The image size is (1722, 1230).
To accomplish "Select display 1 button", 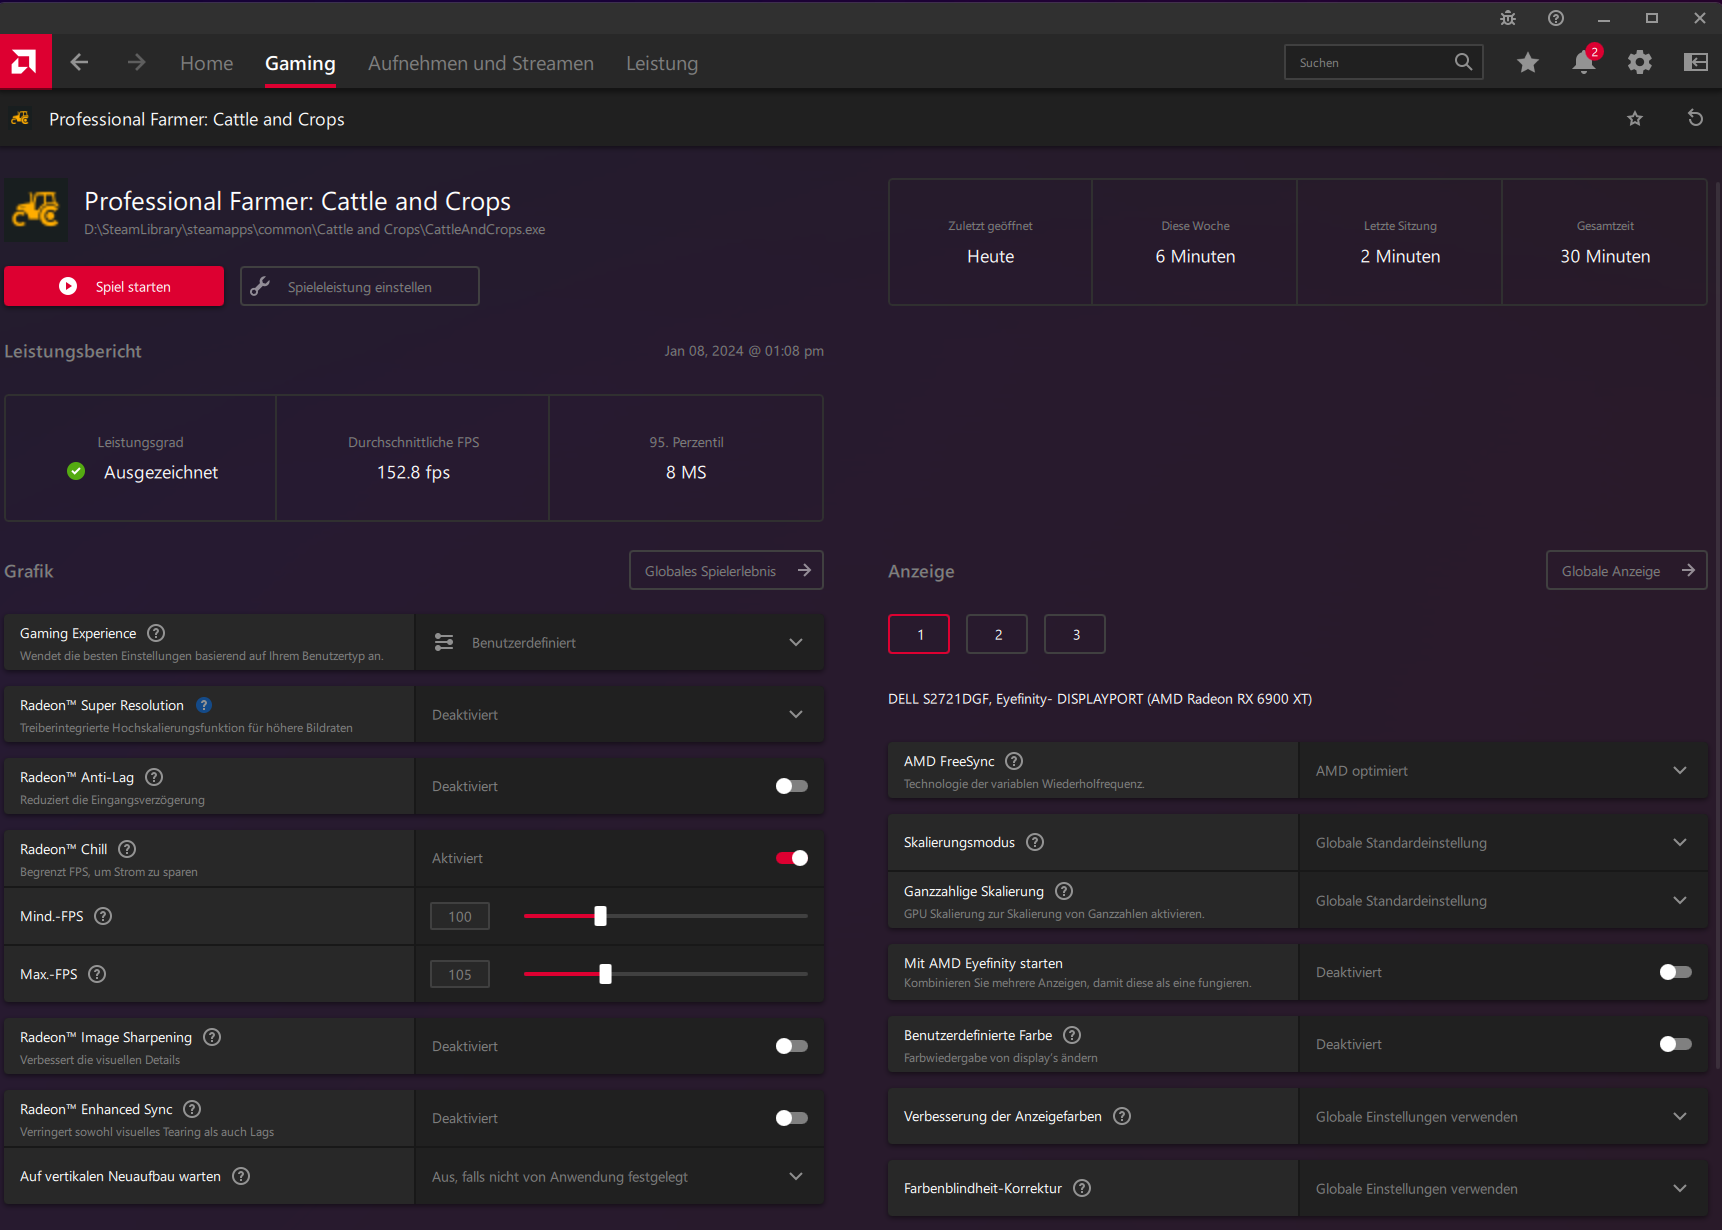I will (x=919, y=634).
